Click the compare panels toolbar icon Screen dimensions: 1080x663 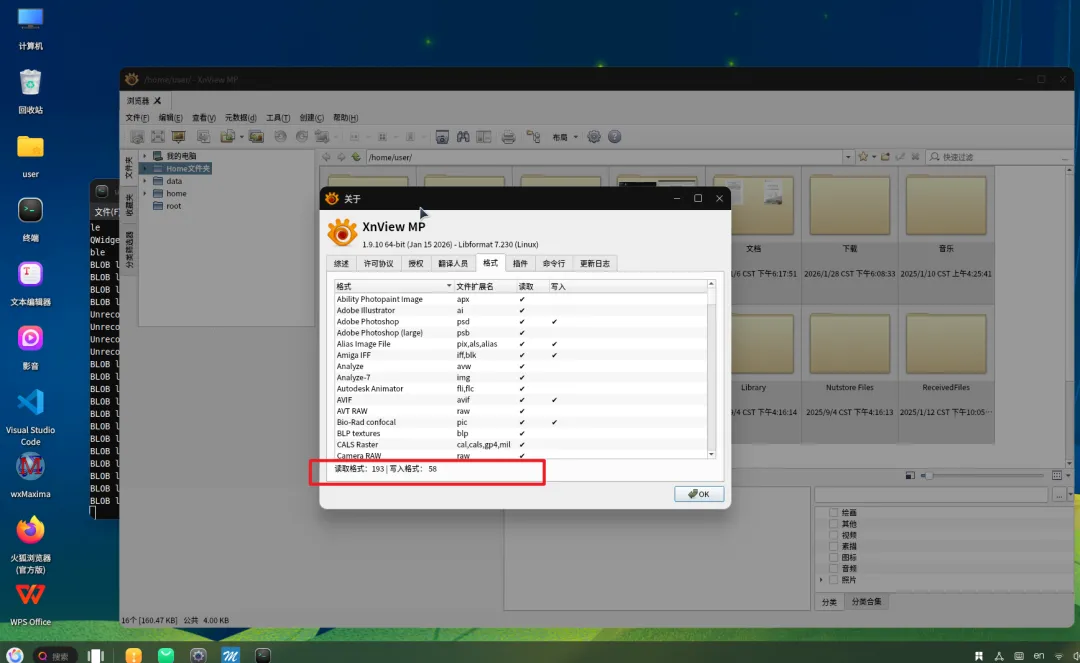click(484, 137)
